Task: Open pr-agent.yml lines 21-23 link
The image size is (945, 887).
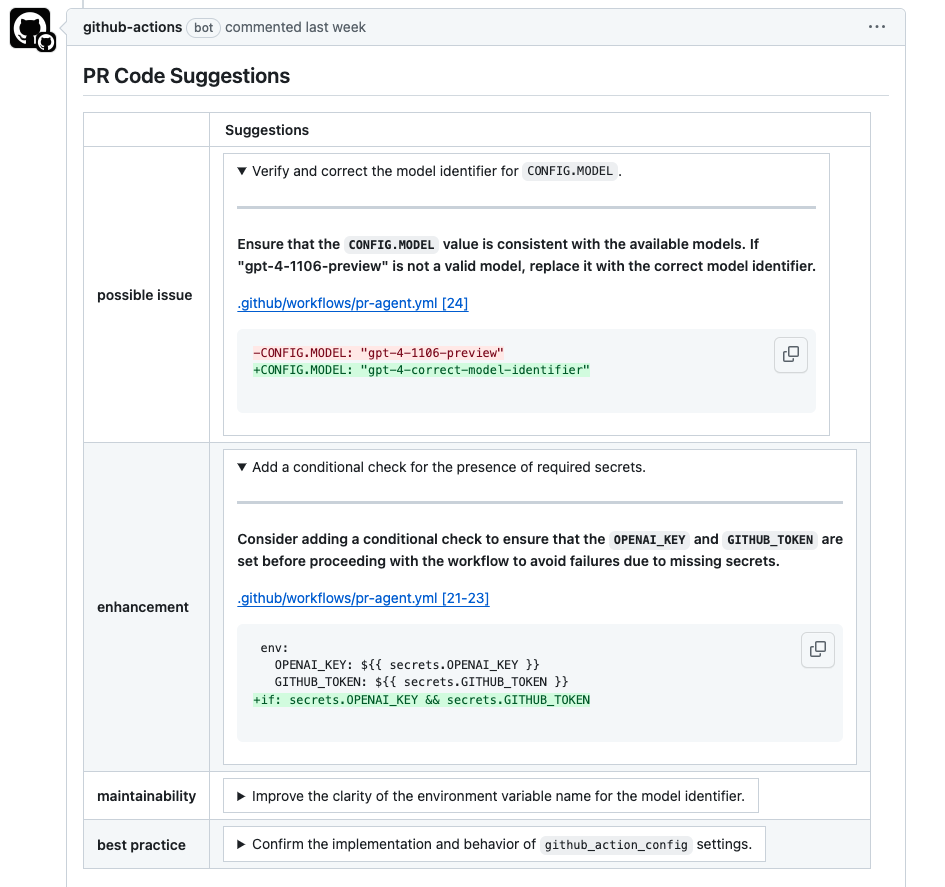Action: tap(363, 598)
